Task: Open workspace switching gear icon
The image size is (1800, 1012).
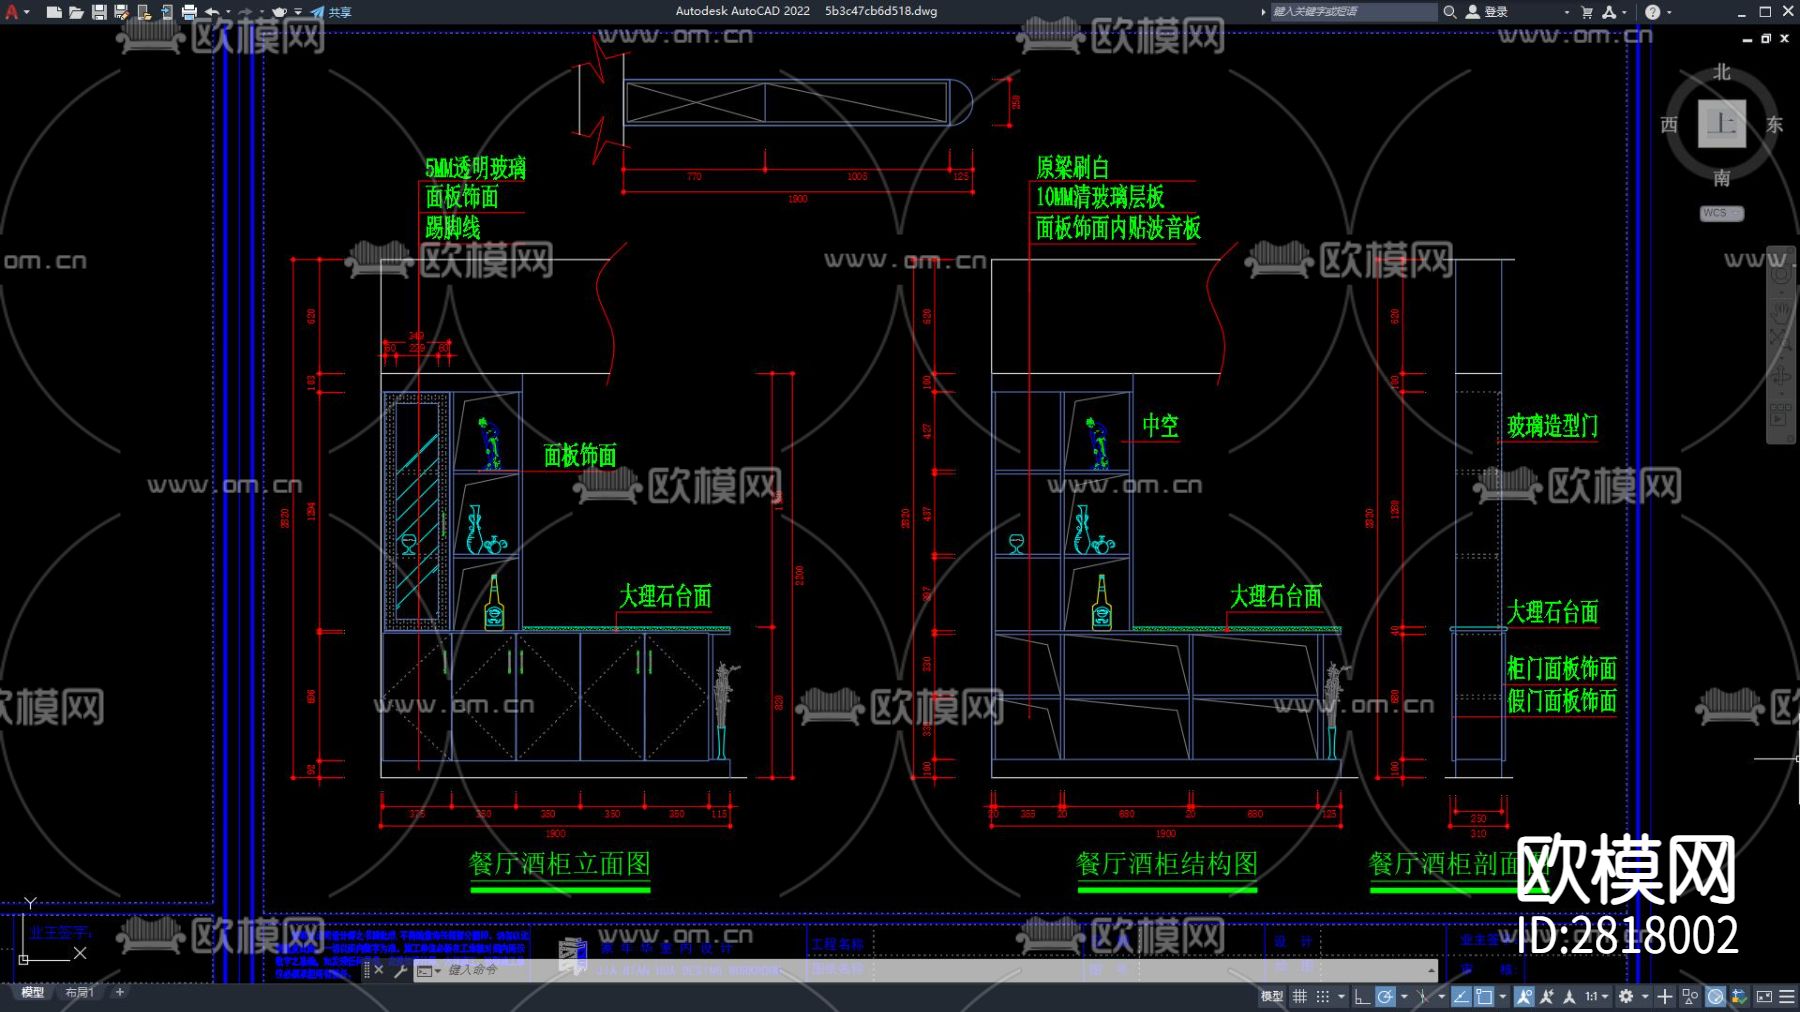Action: (1626, 996)
